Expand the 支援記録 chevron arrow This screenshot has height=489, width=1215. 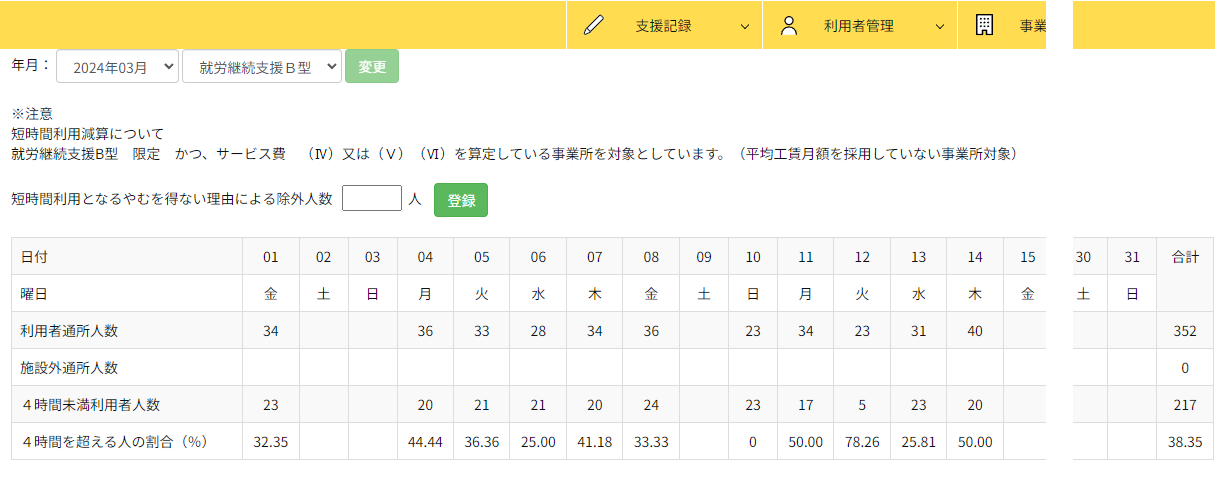point(744,27)
